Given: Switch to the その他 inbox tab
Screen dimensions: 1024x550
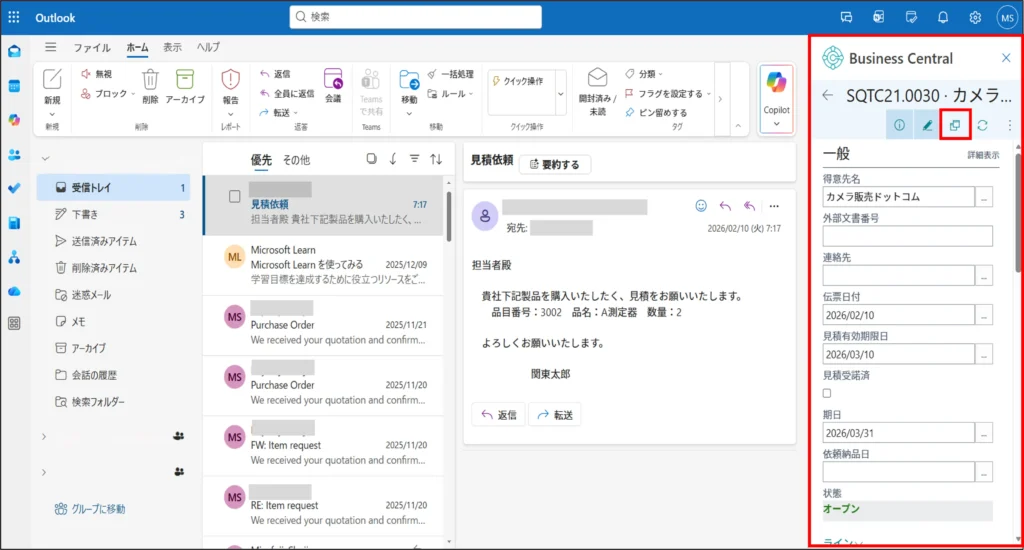Looking at the screenshot, I should (x=296, y=160).
